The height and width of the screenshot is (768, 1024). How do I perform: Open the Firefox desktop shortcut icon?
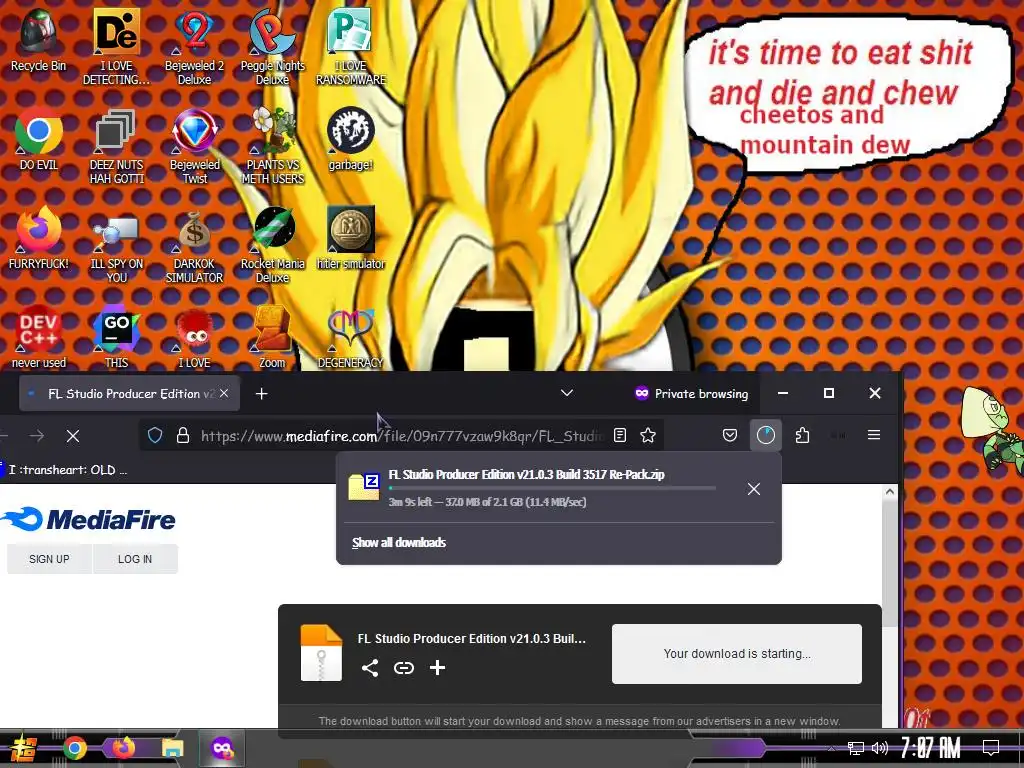(39, 238)
